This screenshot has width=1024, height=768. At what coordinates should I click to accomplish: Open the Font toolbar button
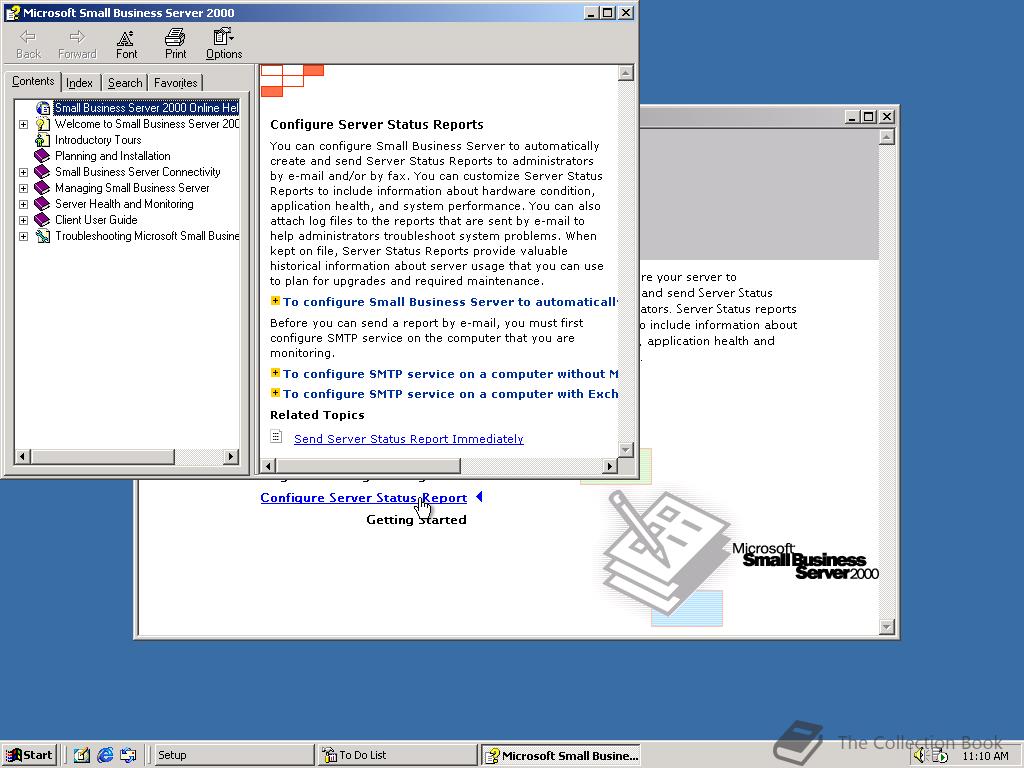(126, 44)
